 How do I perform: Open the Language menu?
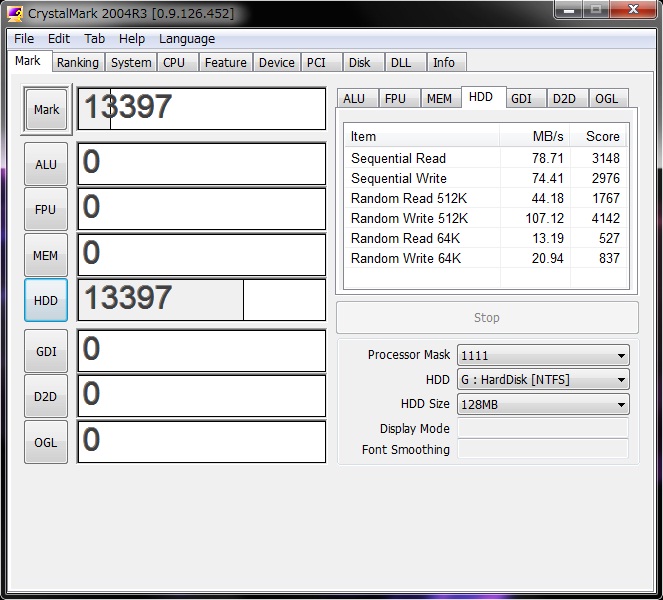click(x=187, y=39)
